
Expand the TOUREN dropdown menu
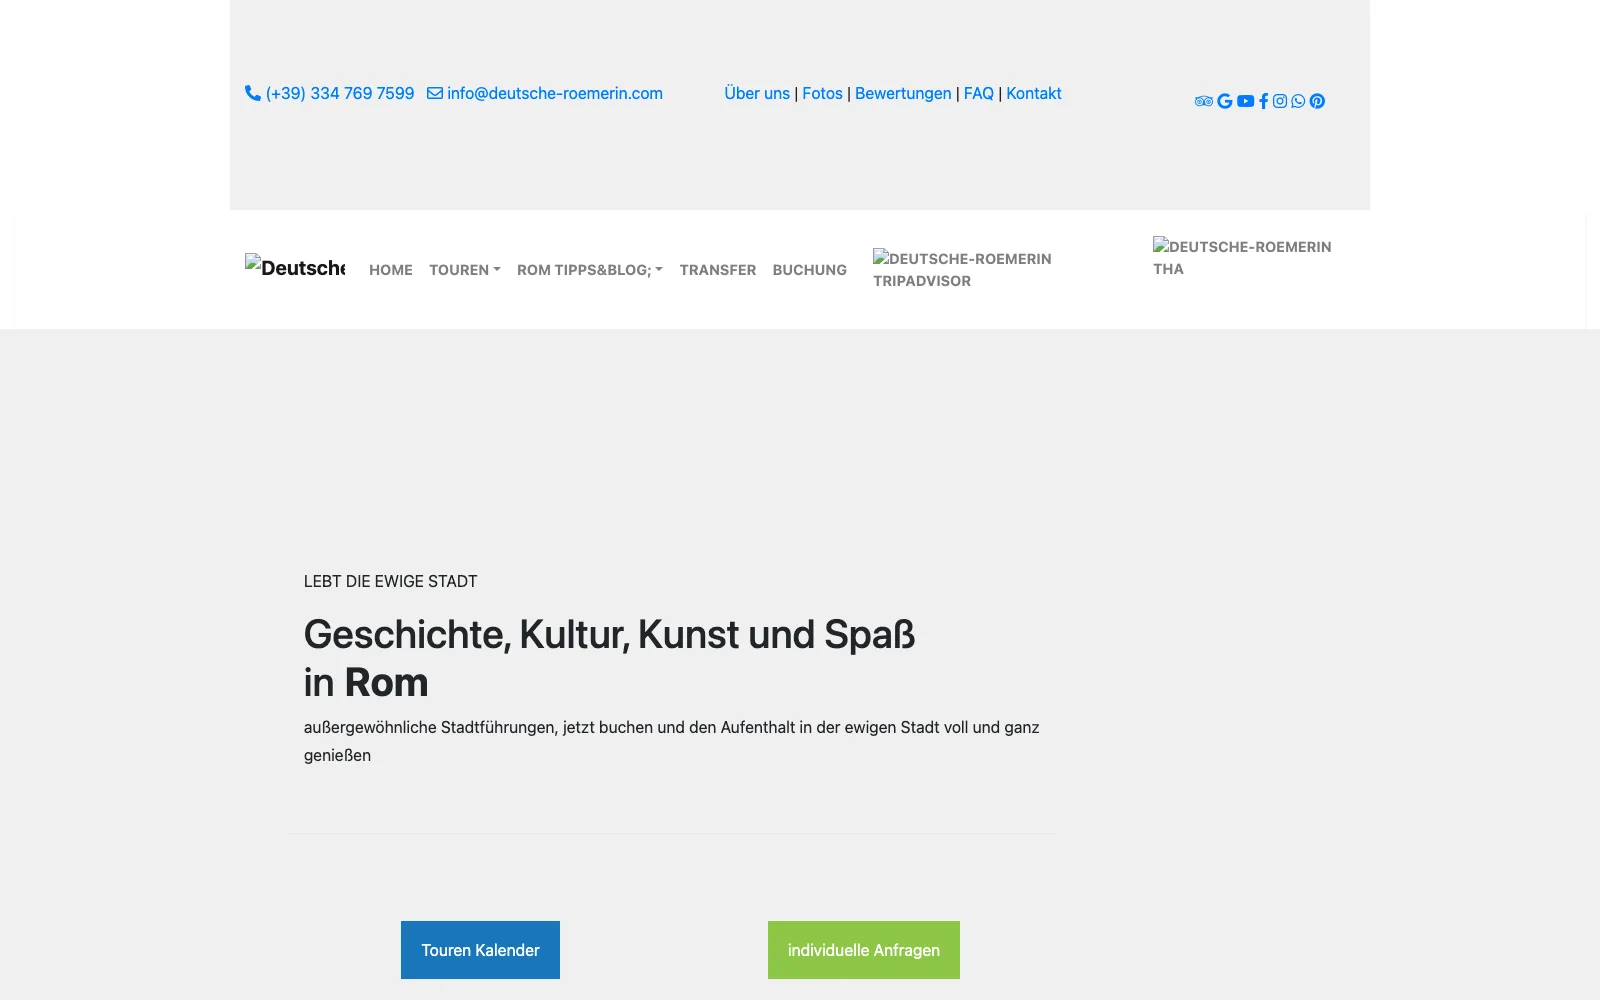(x=465, y=270)
